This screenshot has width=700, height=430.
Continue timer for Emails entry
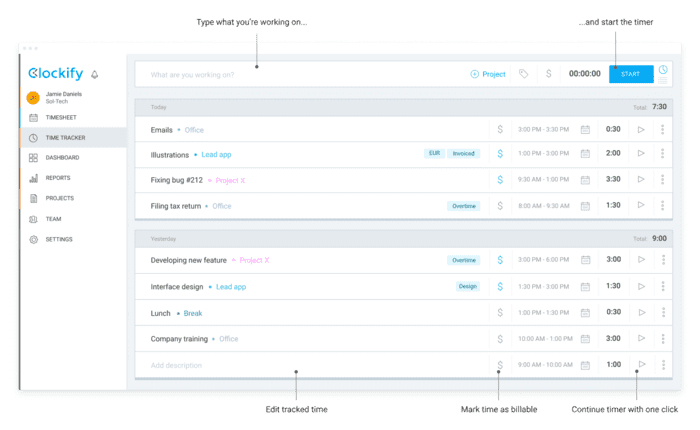tap(641, 129)
